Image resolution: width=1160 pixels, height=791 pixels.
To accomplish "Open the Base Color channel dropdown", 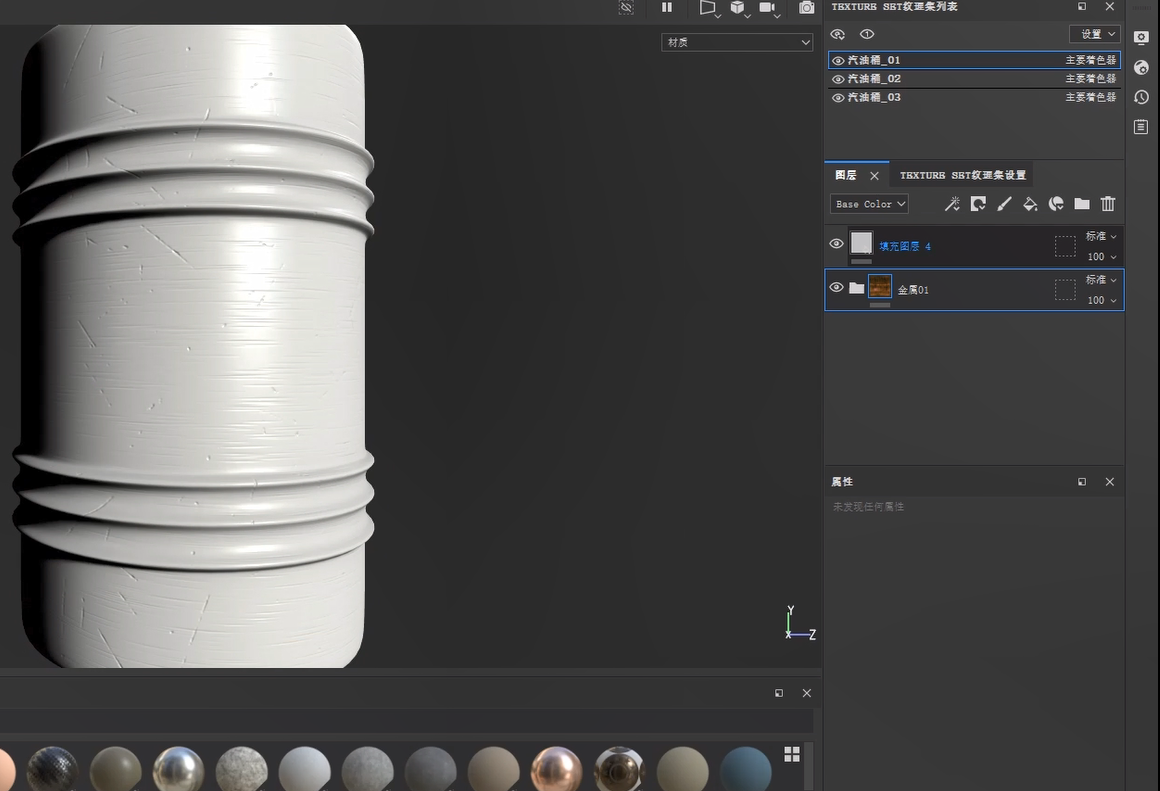I will 869,204.
